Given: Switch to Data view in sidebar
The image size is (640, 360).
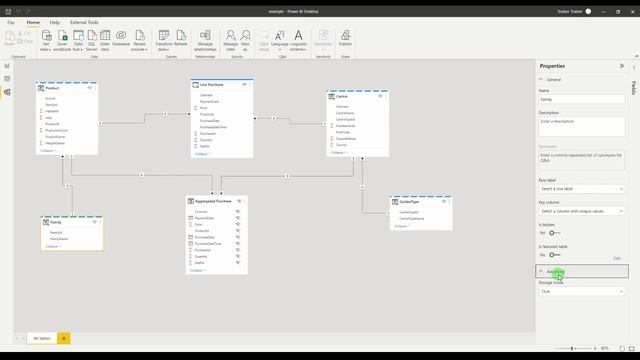Looking at the screenshot, I should click(x=7, y=78).
